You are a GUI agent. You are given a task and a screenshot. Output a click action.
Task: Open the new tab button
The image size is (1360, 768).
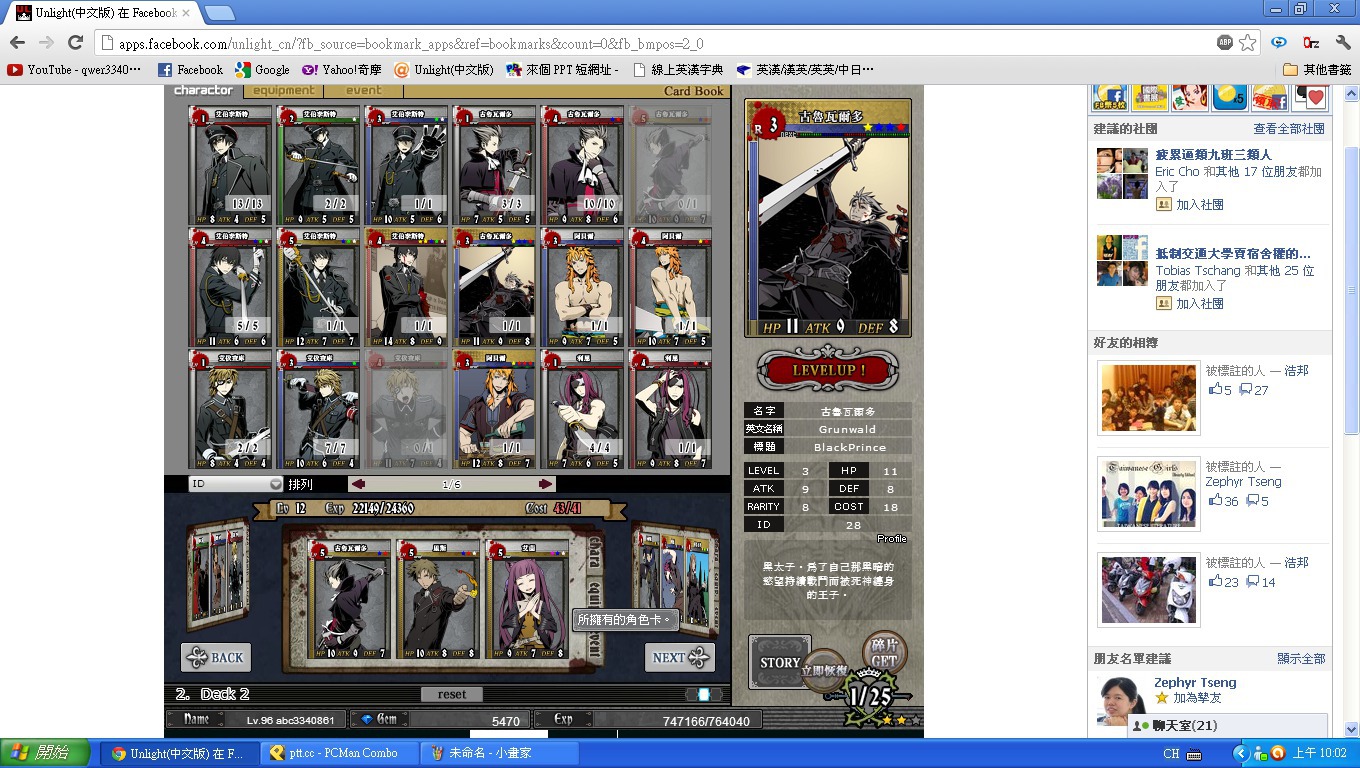[x=219, y=12]
